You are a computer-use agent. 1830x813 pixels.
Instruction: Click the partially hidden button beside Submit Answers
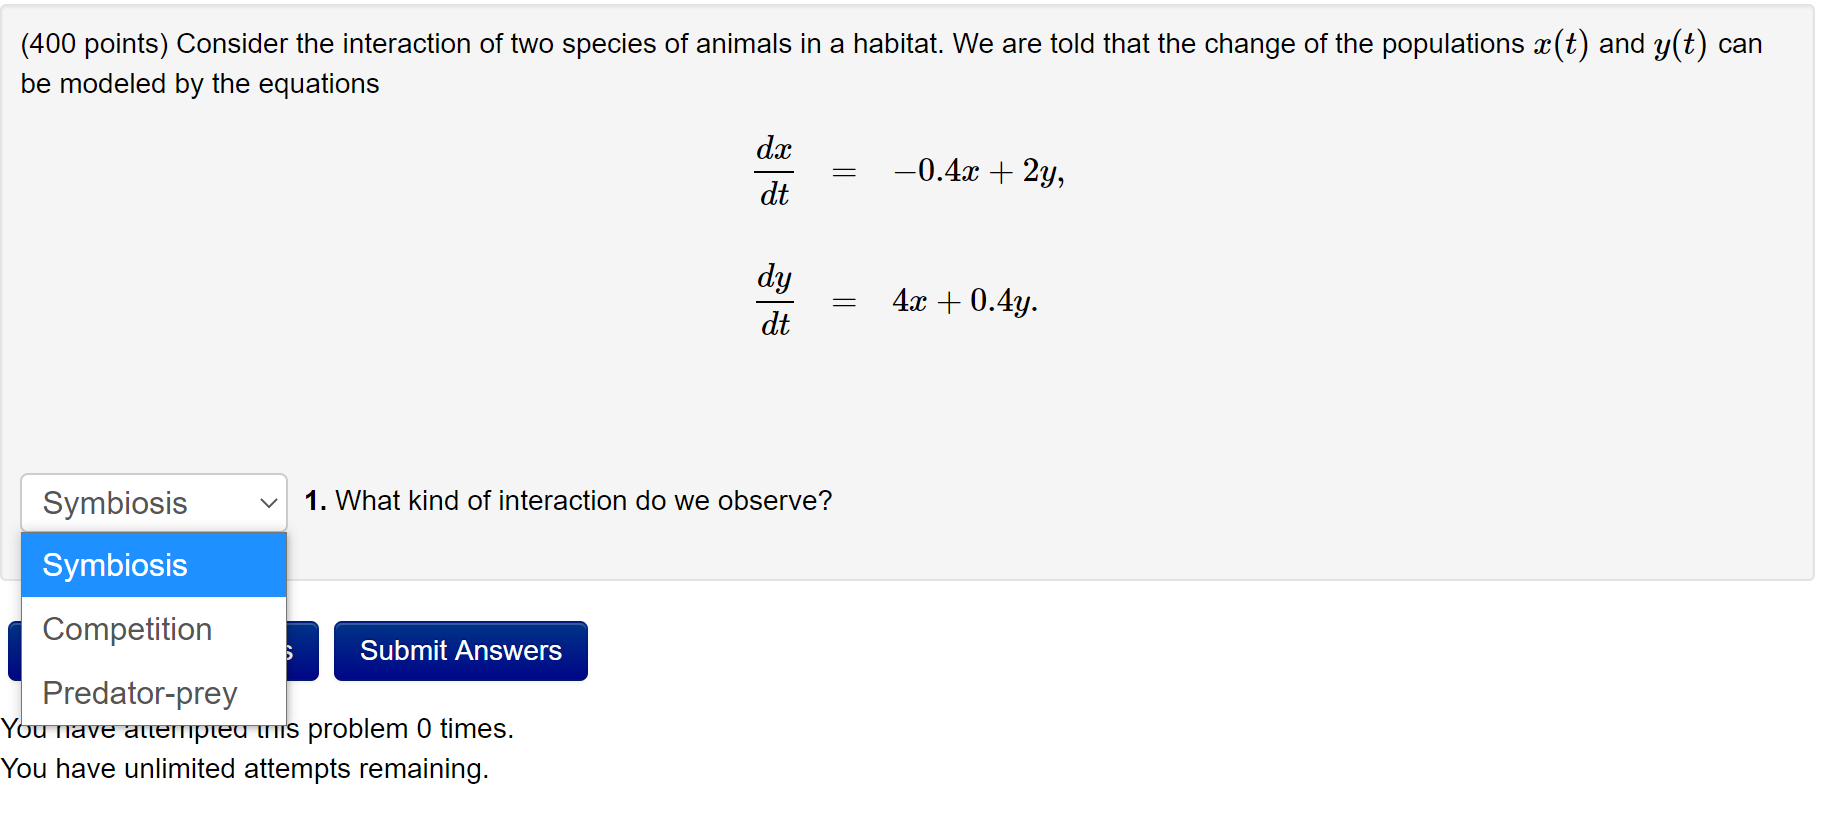(302, 651)
